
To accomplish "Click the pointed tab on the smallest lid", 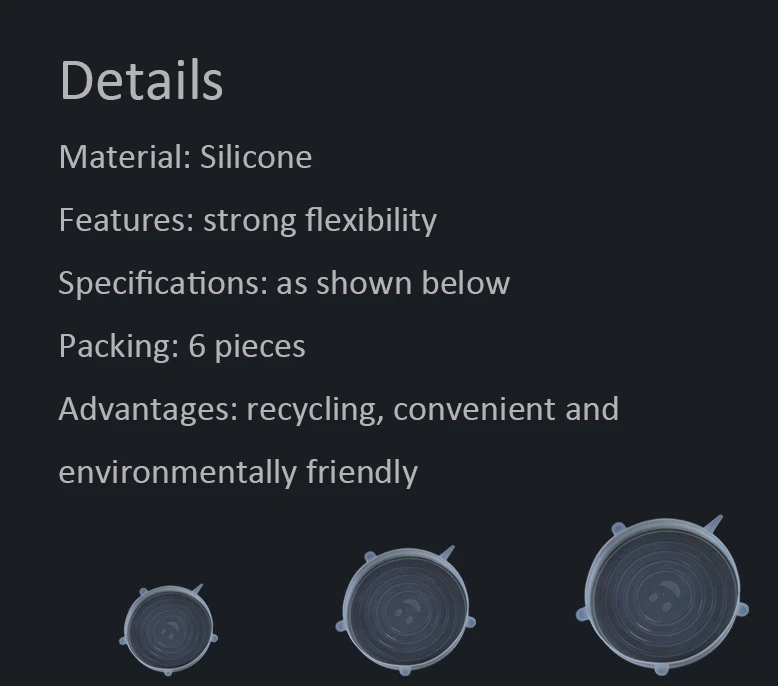I will pos(197,589).
